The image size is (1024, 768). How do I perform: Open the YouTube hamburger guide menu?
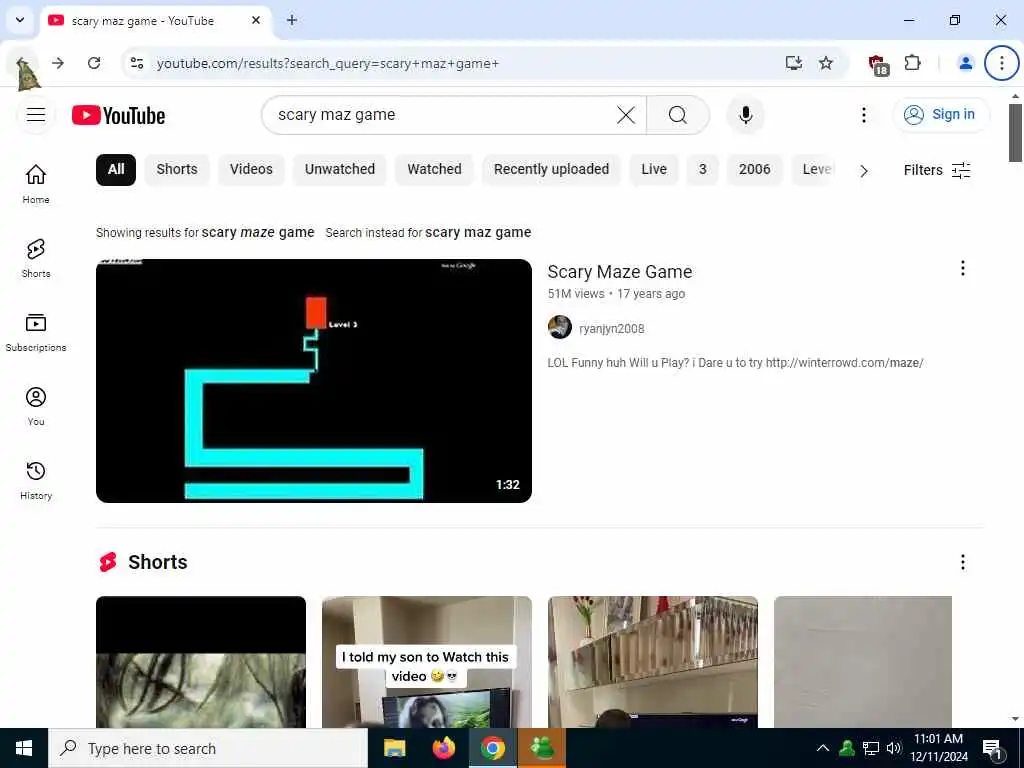coord(36,115)
